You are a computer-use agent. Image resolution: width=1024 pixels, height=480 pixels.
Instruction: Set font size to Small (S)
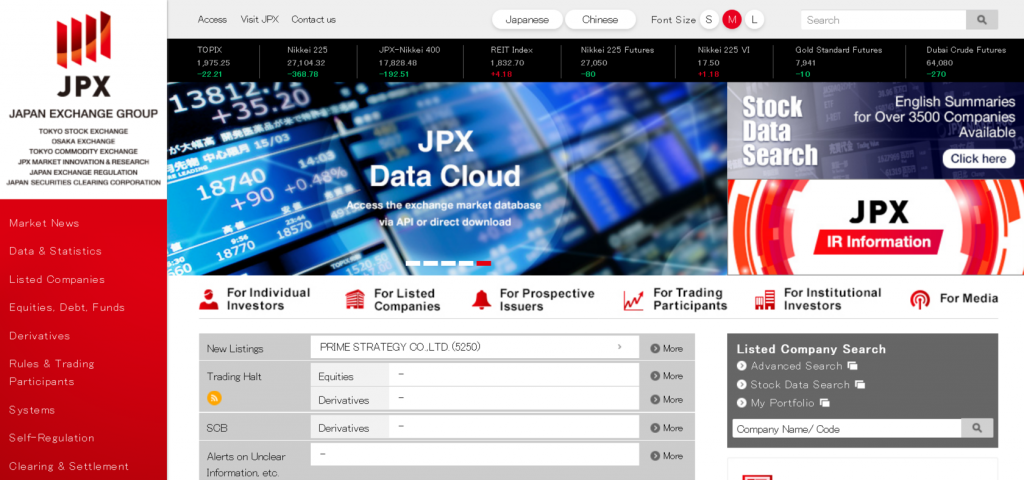(709, 20)
